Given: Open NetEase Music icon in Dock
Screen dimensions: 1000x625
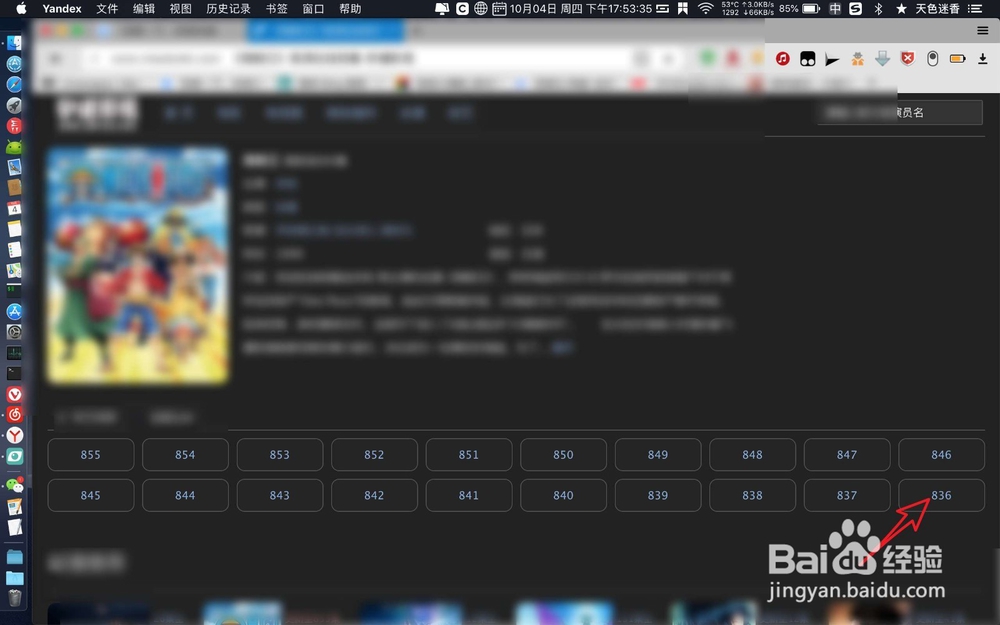Looking at the screenshot, I should (x=14, y=415).
